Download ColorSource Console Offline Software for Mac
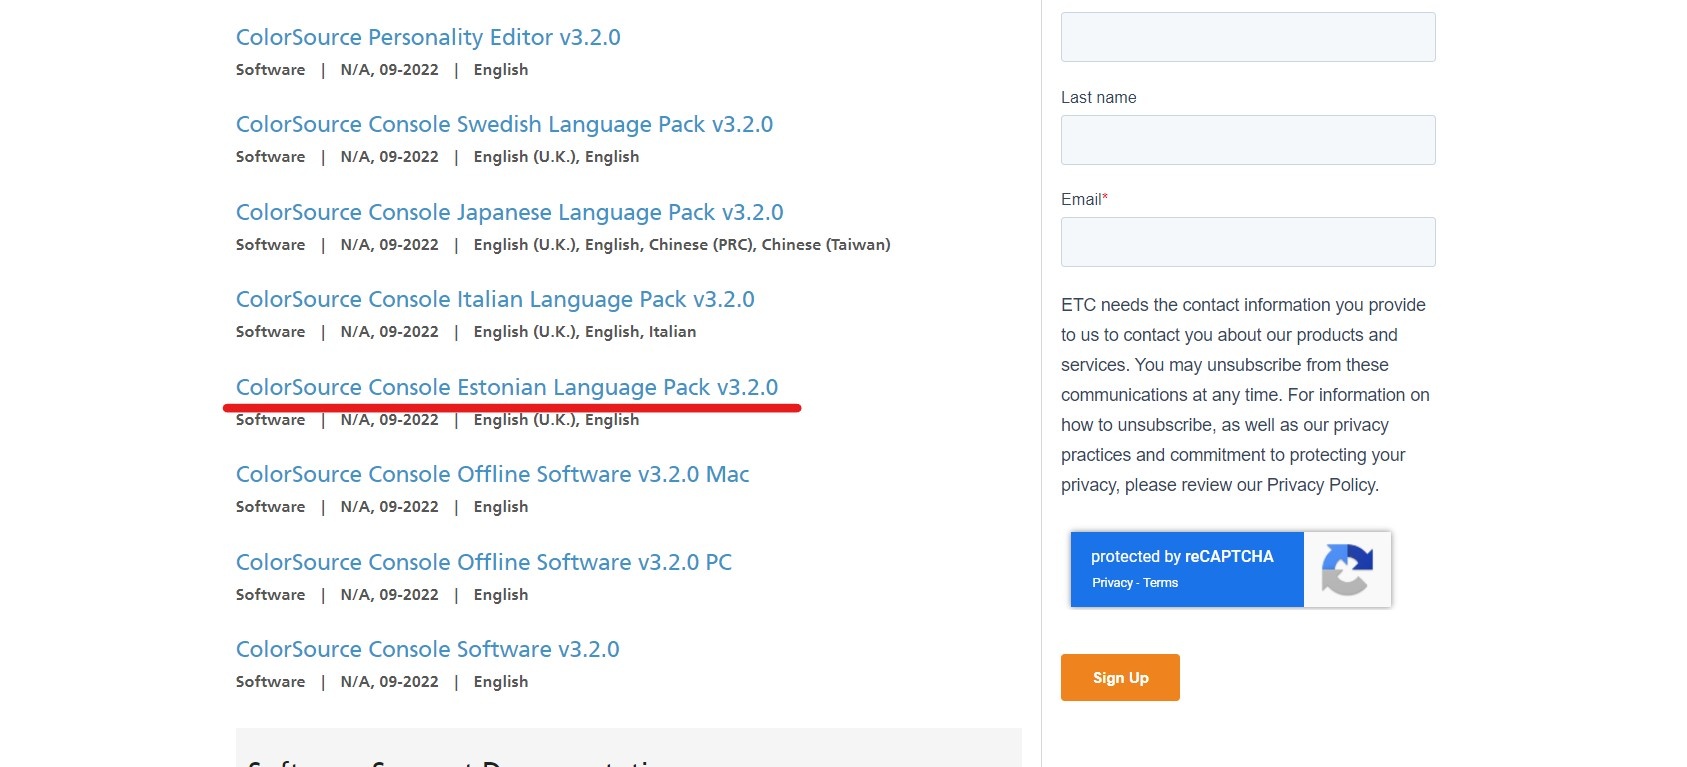This screenshot has height=767, width=1687. pyautogui.click(x=492, y=475)
